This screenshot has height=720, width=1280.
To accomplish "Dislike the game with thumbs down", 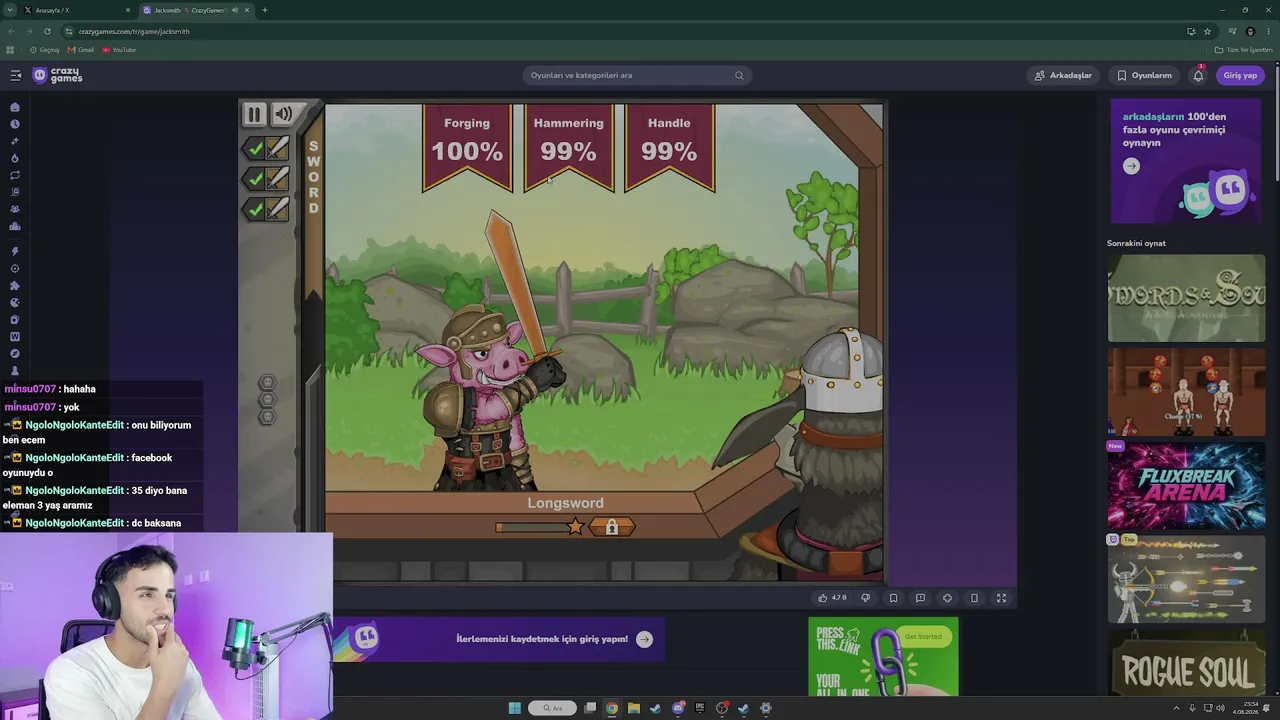I will [x=866, y=598].
